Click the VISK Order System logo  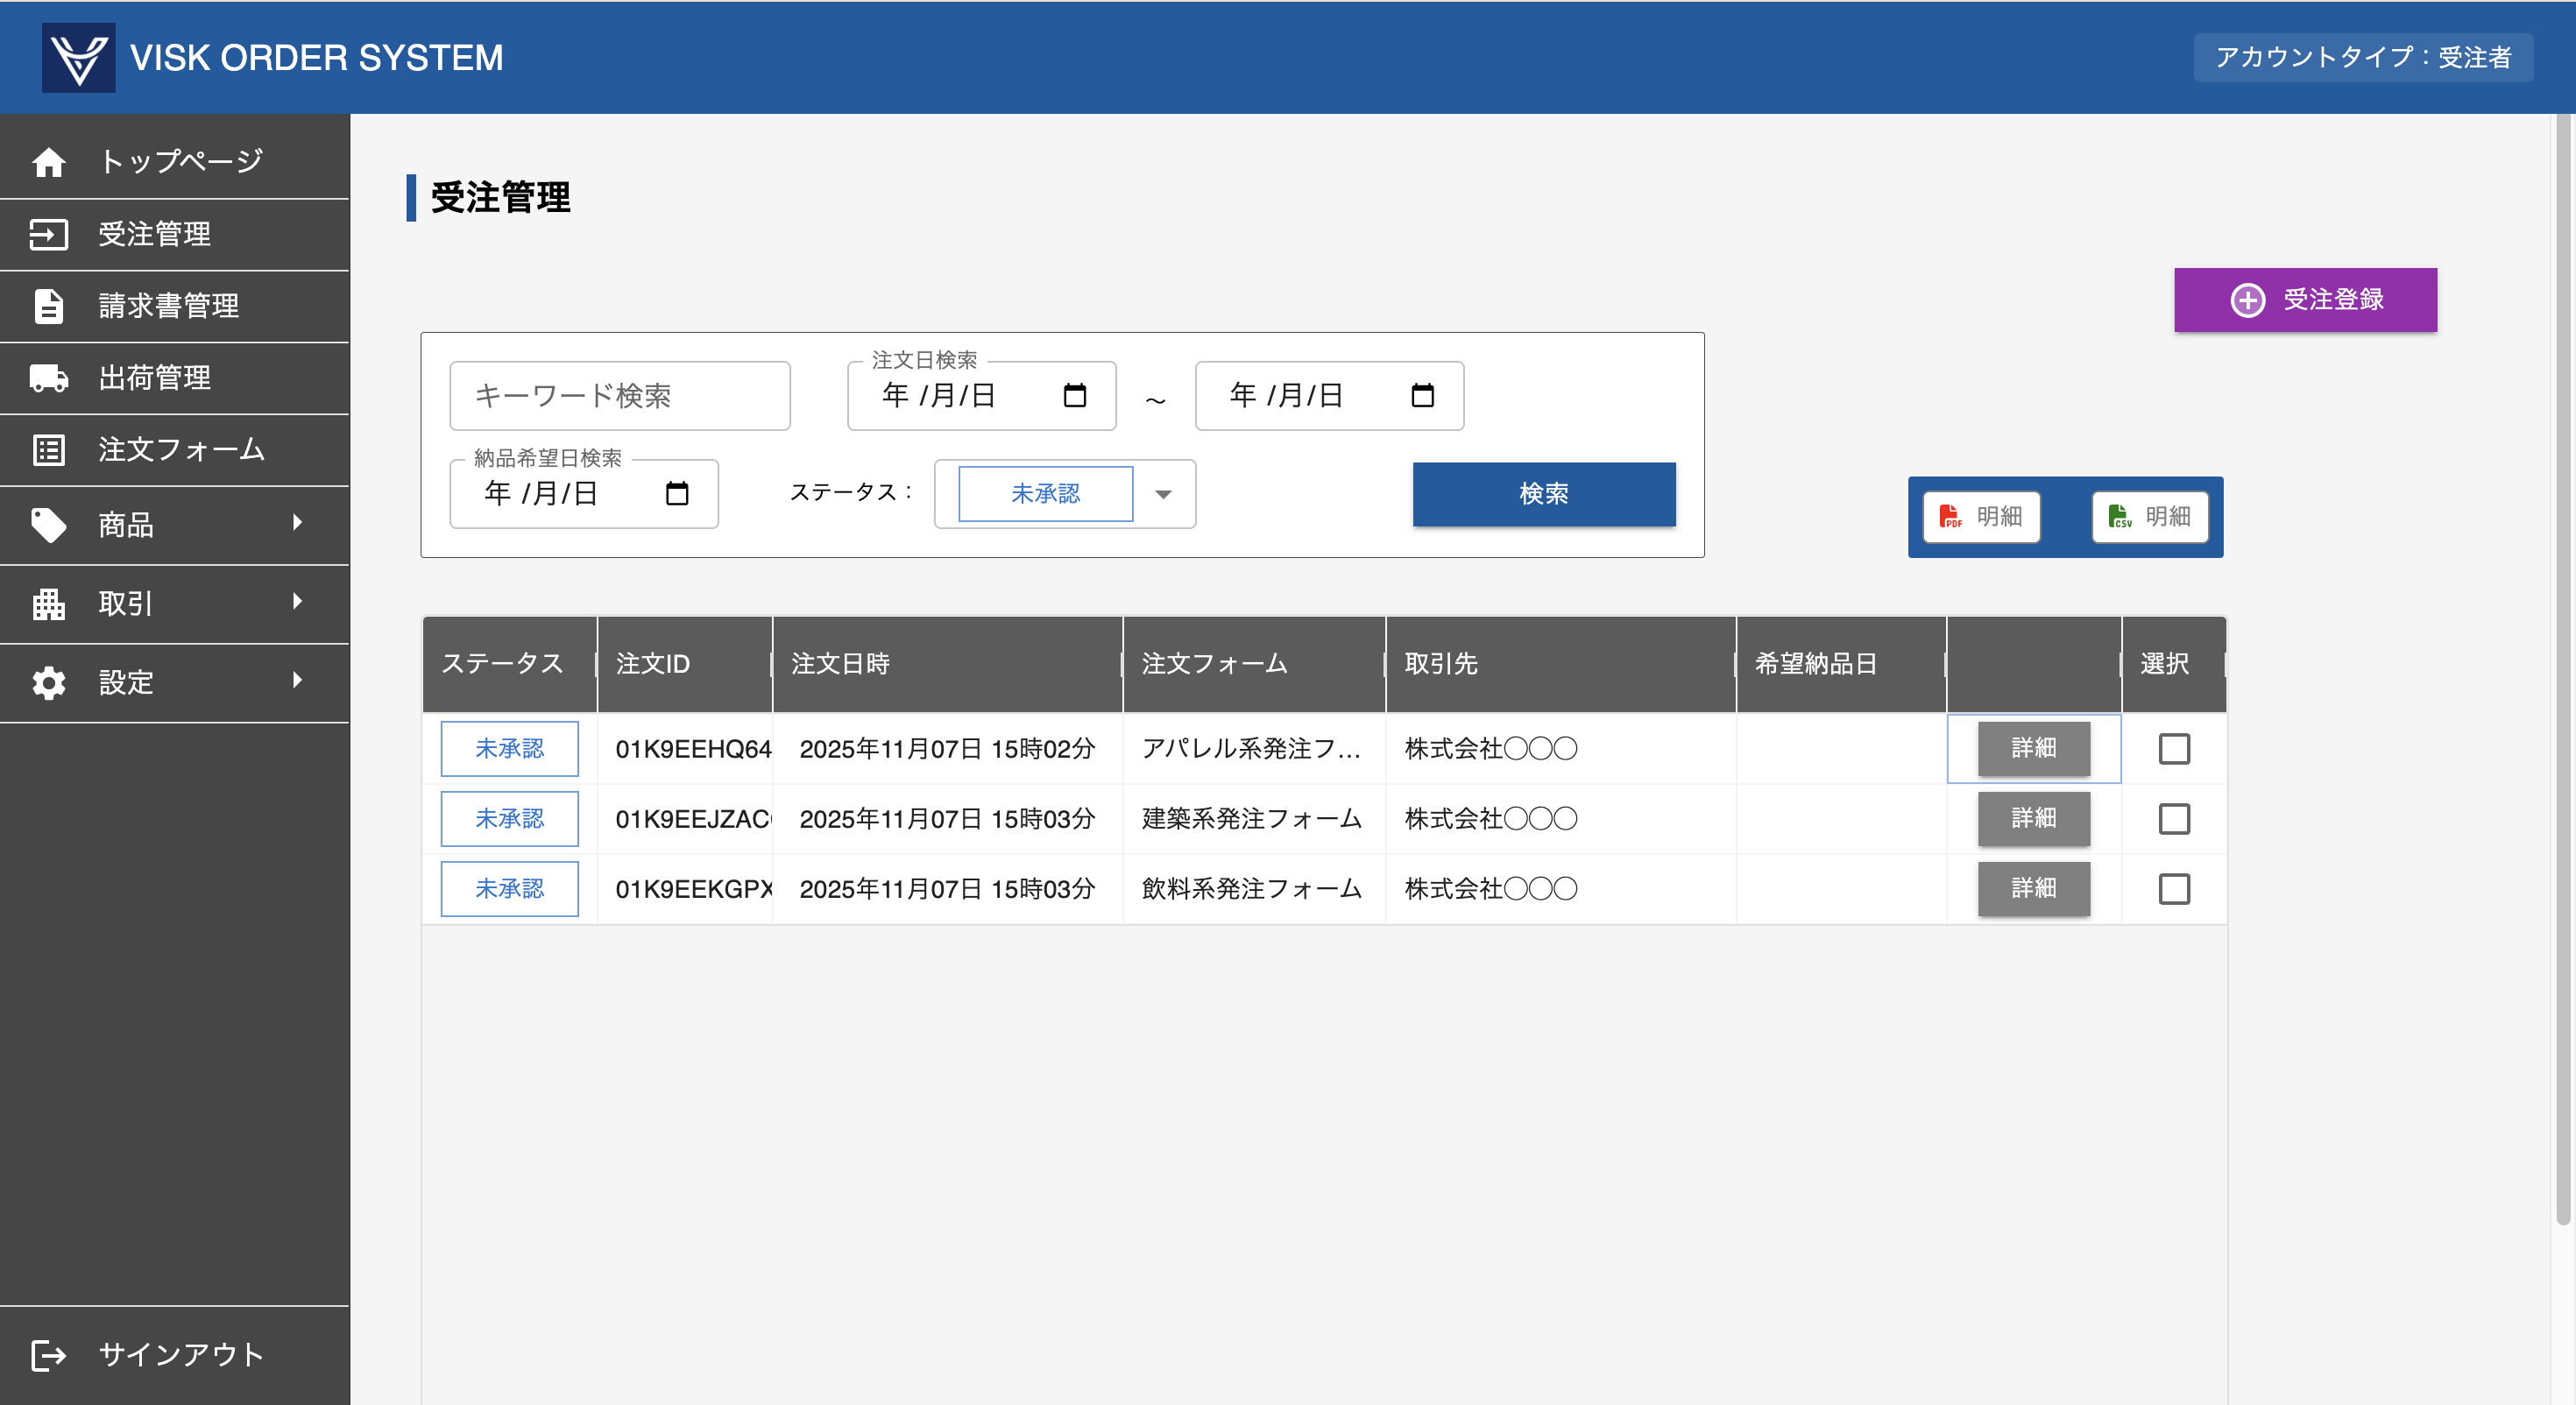(80, 57)
